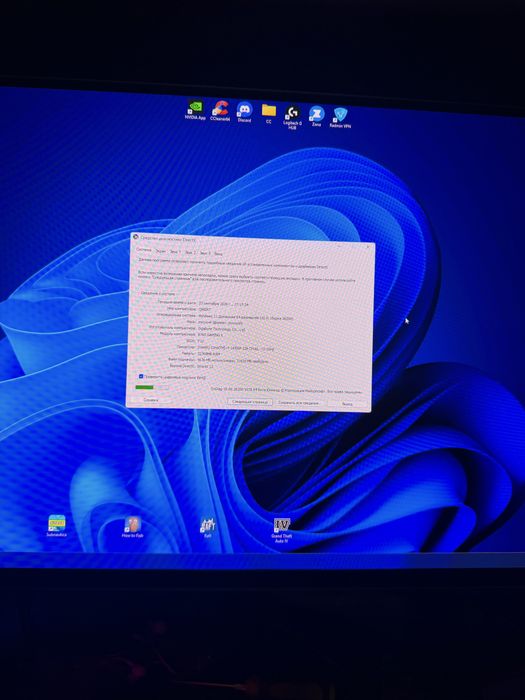Open the Звук 3 tab

[x=205, y=253]
